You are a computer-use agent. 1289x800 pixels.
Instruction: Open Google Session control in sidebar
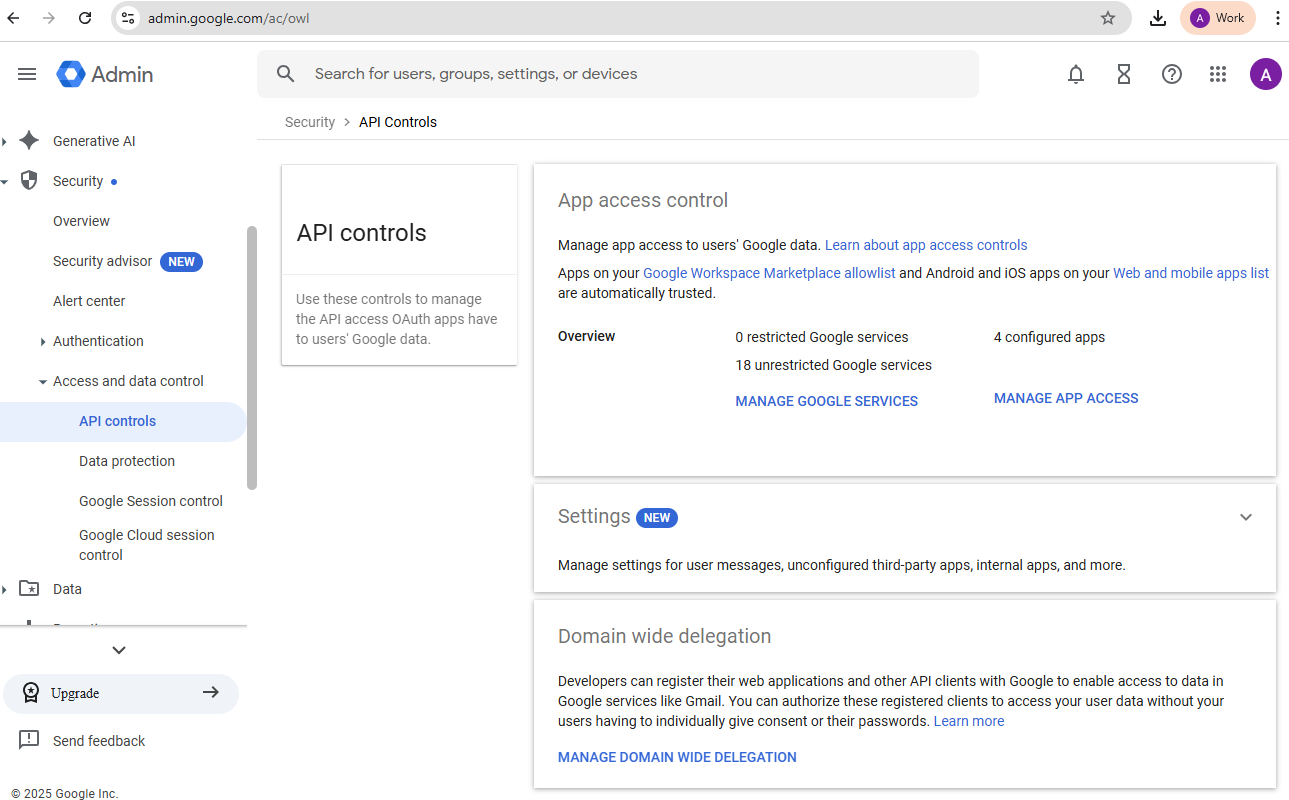coord(151,501)
